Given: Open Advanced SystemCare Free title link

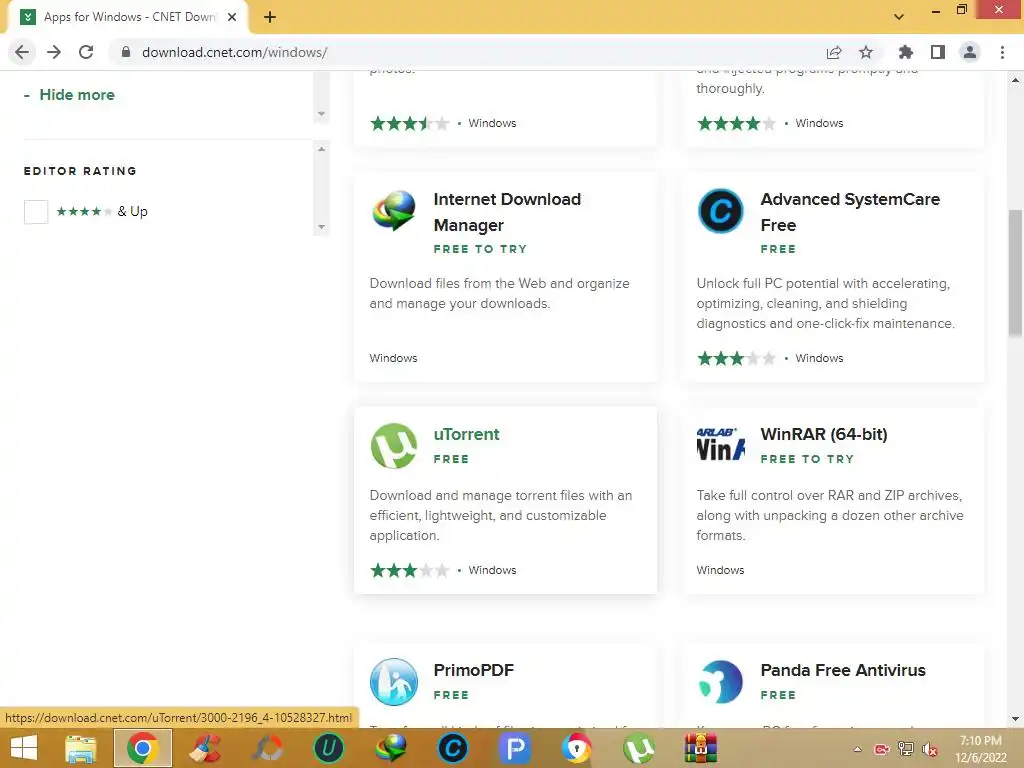Looking at the screenshot, I should [x=850, y=212].
